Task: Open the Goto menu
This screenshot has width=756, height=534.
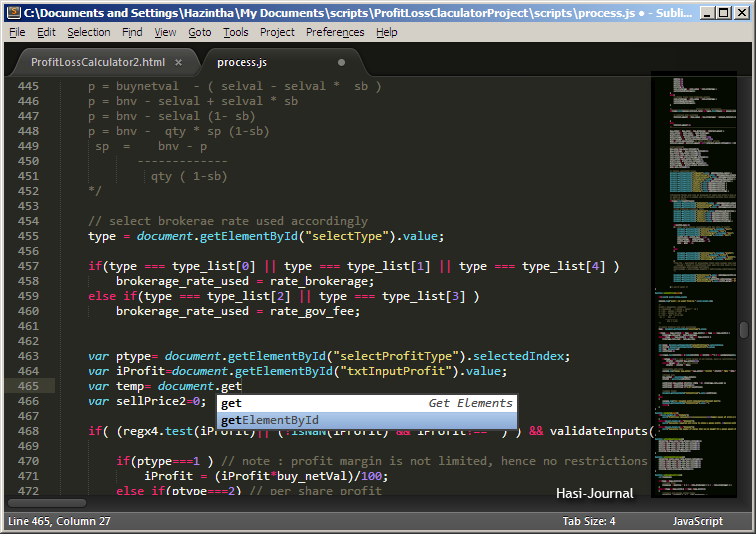Action: pos(200,32)
